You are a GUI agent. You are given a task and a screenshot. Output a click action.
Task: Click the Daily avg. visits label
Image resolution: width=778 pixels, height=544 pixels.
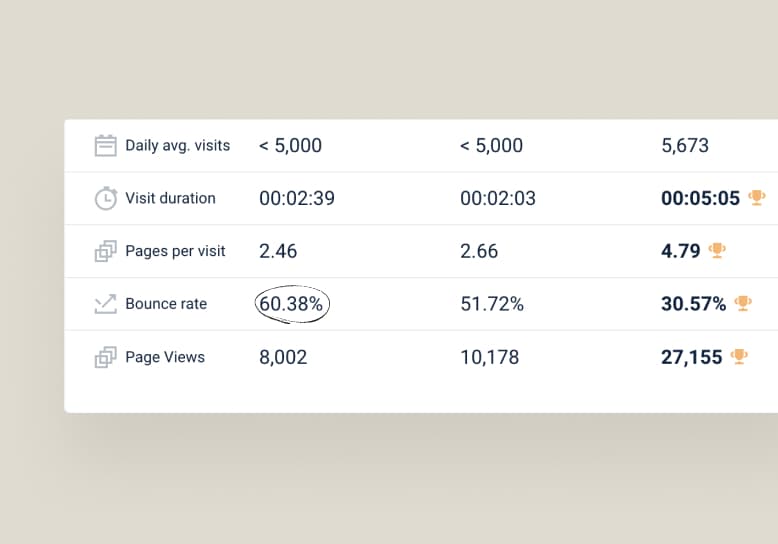[x=177, y=146]
